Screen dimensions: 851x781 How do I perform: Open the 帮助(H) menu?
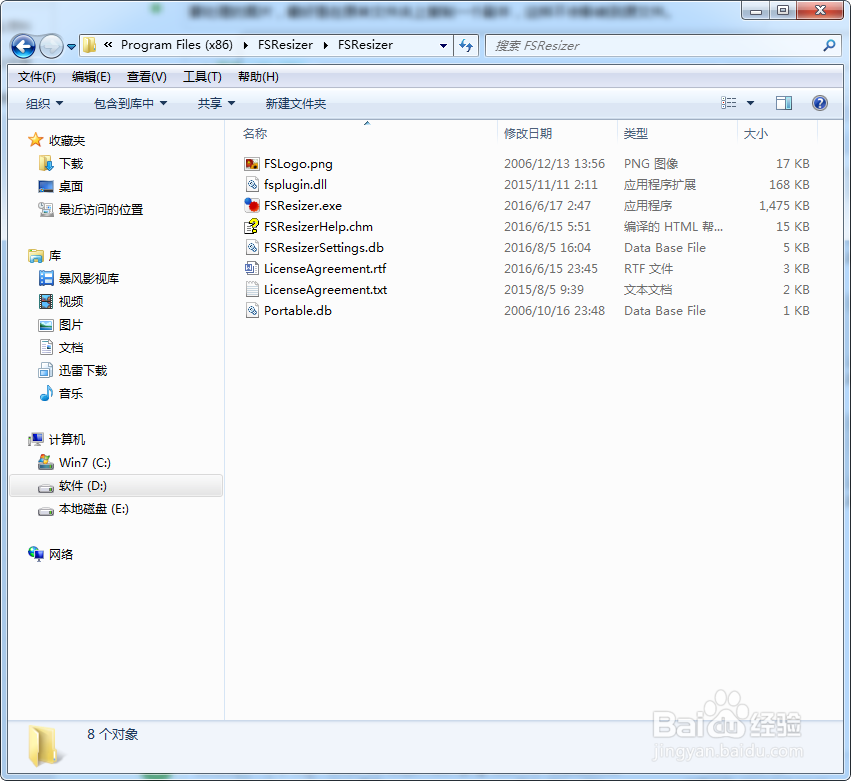258,77
